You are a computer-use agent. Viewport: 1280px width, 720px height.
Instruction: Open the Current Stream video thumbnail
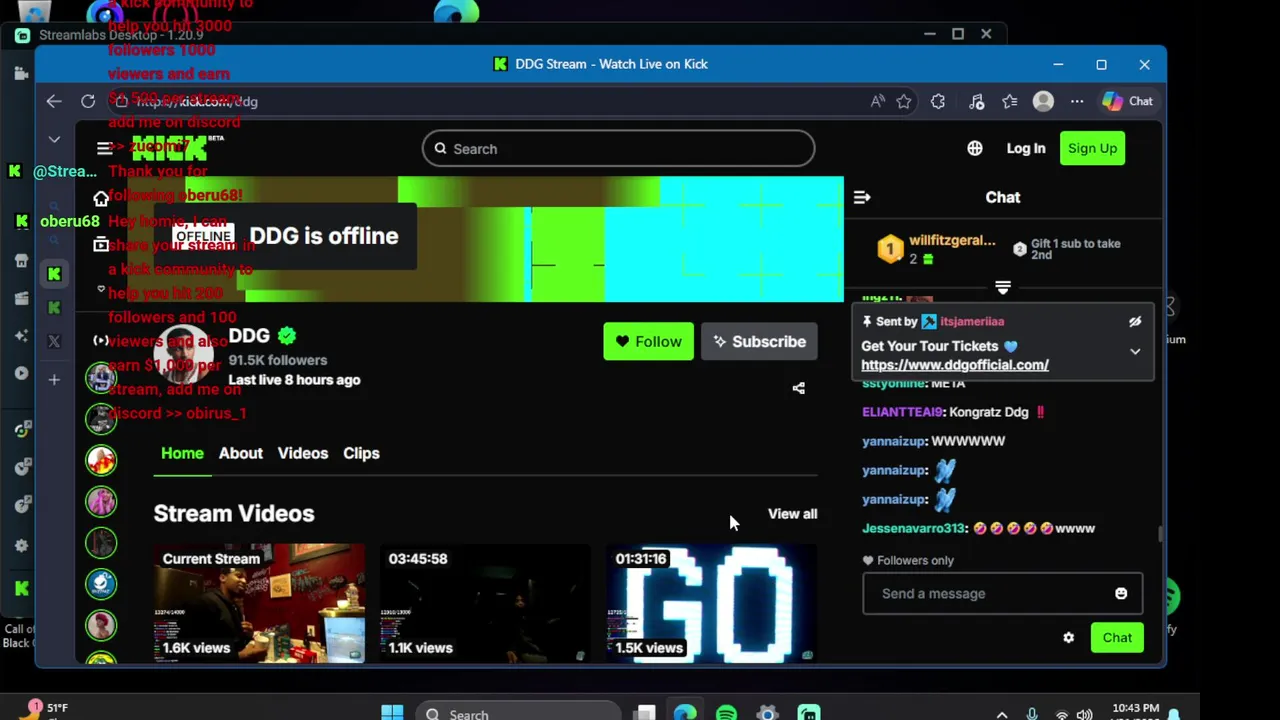(259, 603)
